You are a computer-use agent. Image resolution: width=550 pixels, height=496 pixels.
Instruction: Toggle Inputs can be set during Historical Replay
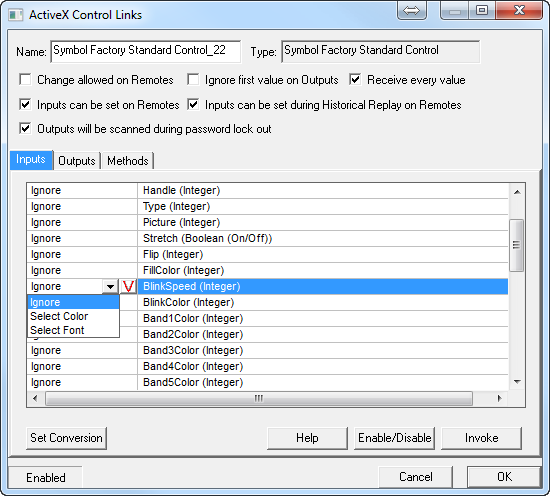click(x=193, y=105)
